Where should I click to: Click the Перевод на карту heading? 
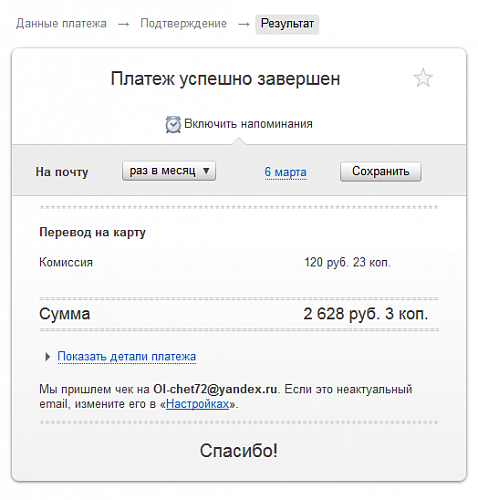pyautogui.click(x=92, y=232)
